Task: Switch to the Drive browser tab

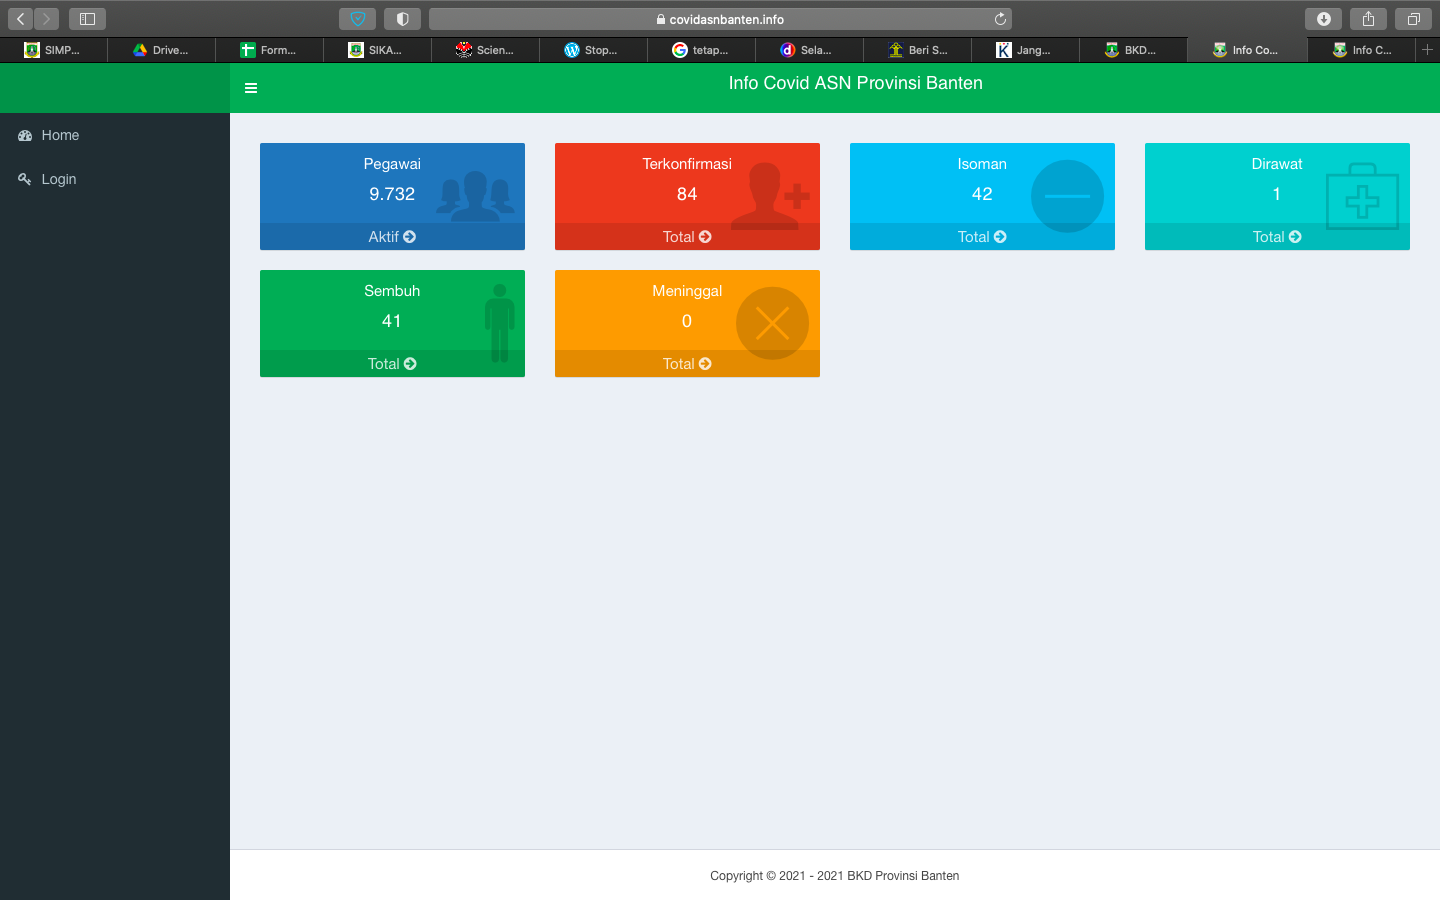Action: pos(162,50)
